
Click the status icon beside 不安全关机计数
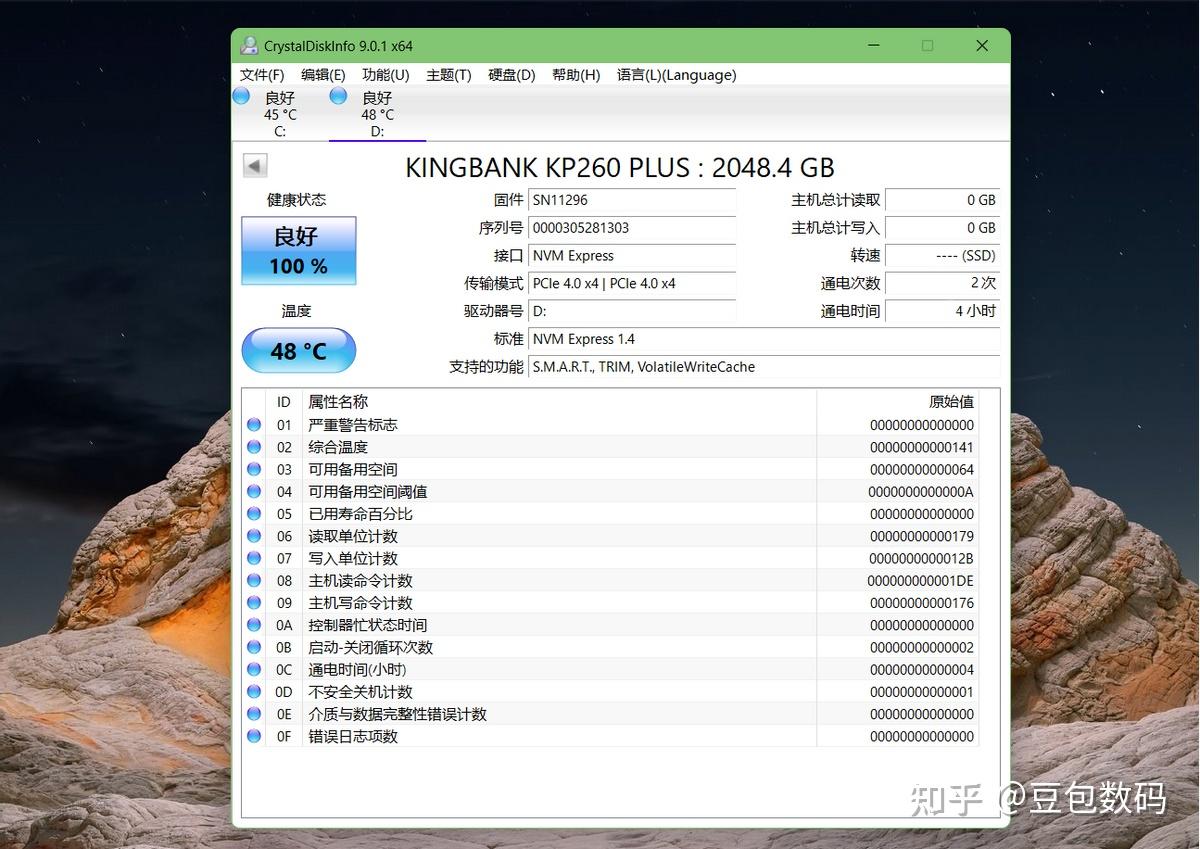click(x=254, y=691)
